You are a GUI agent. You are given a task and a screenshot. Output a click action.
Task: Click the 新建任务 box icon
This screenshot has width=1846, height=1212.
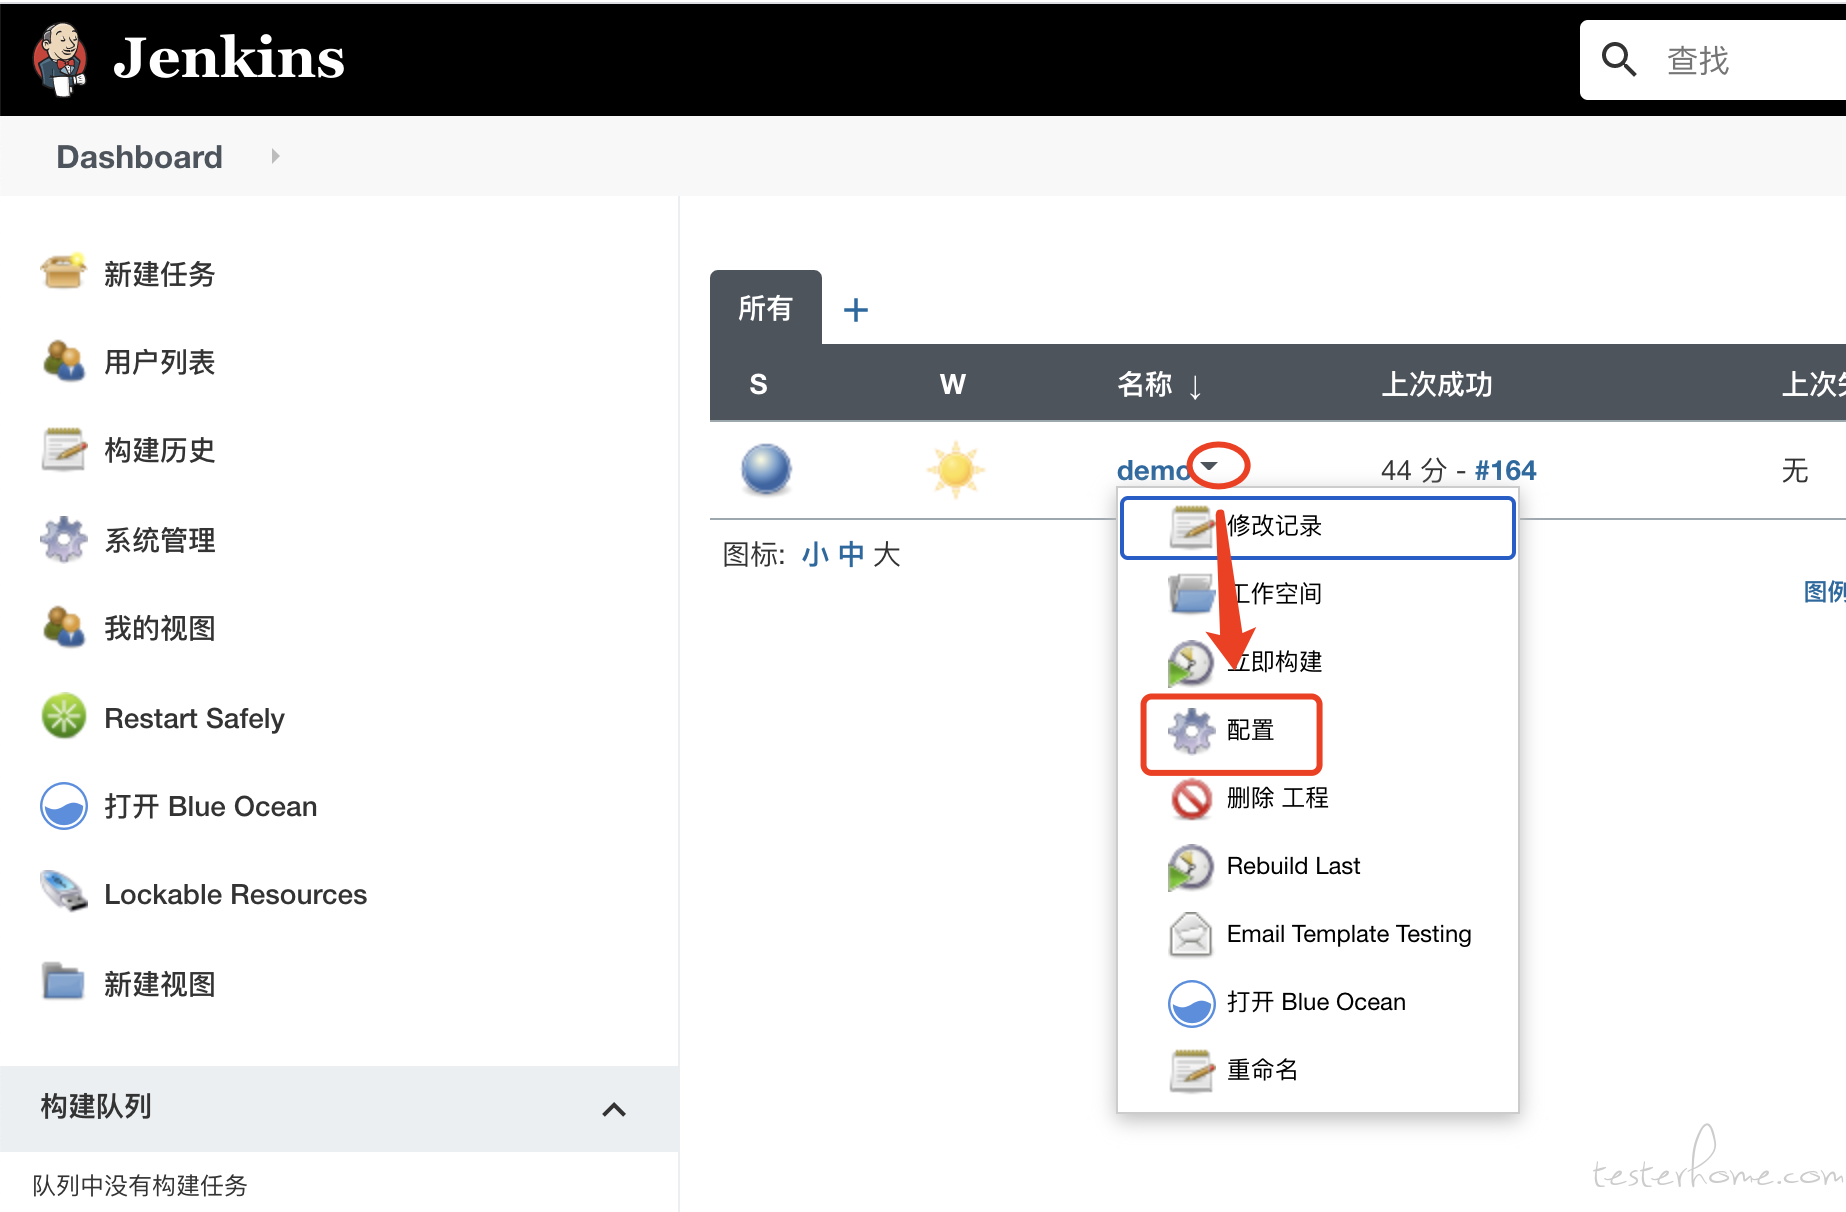coord(63,272)
